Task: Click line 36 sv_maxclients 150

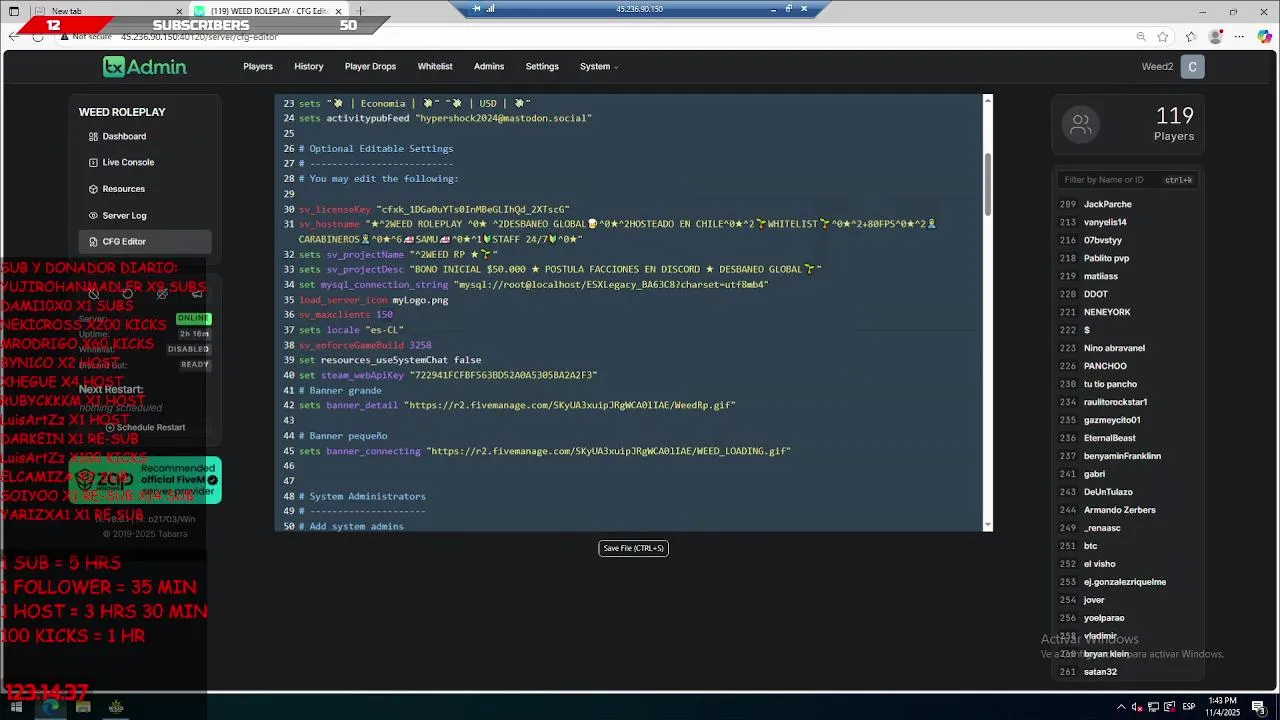Action: pyautogui.click(x=345, y=315)
